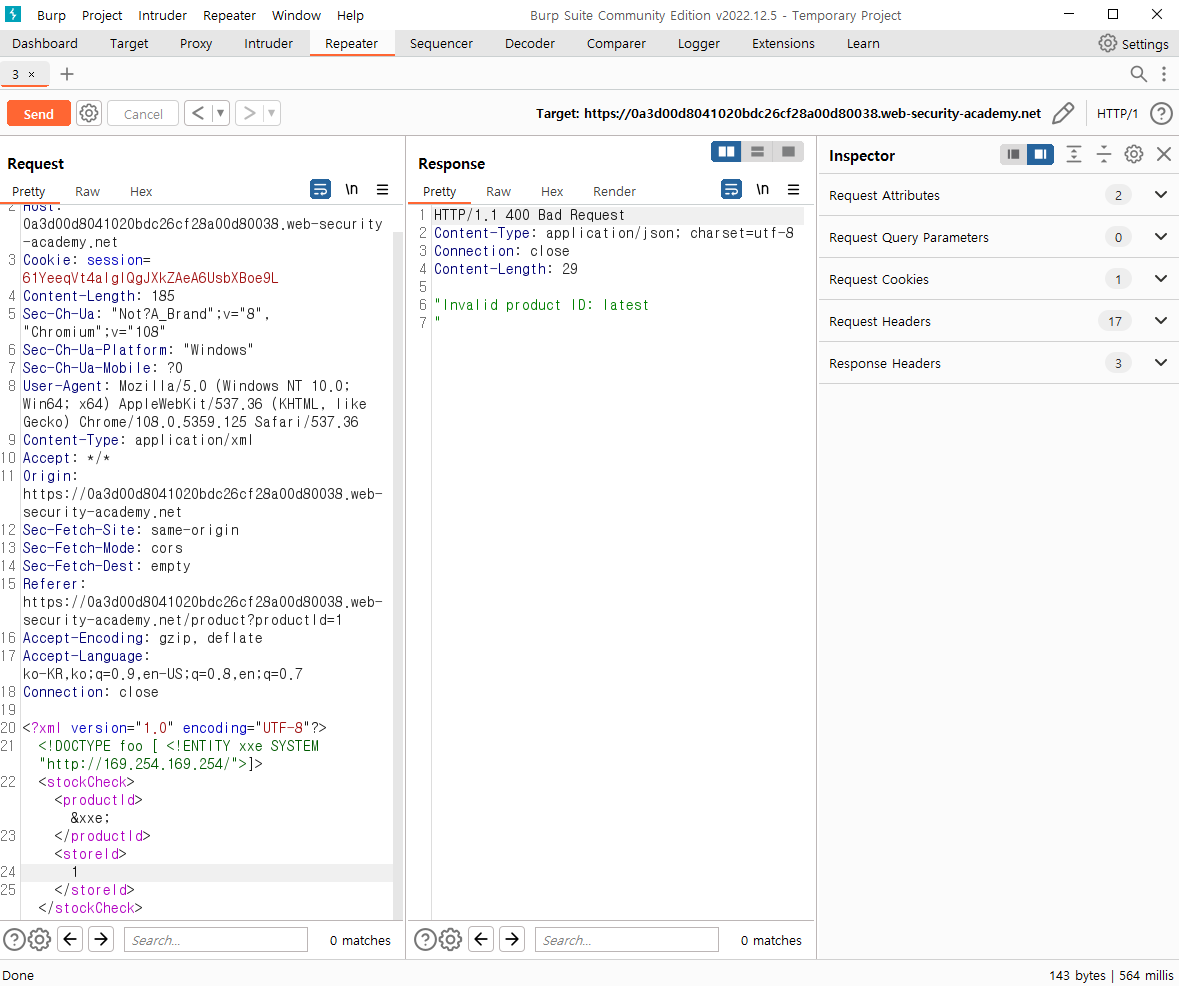Edit the target with the pencil icon
Image resolution: width=1179 pixels, height=986 pixels.
[1063, 114]
